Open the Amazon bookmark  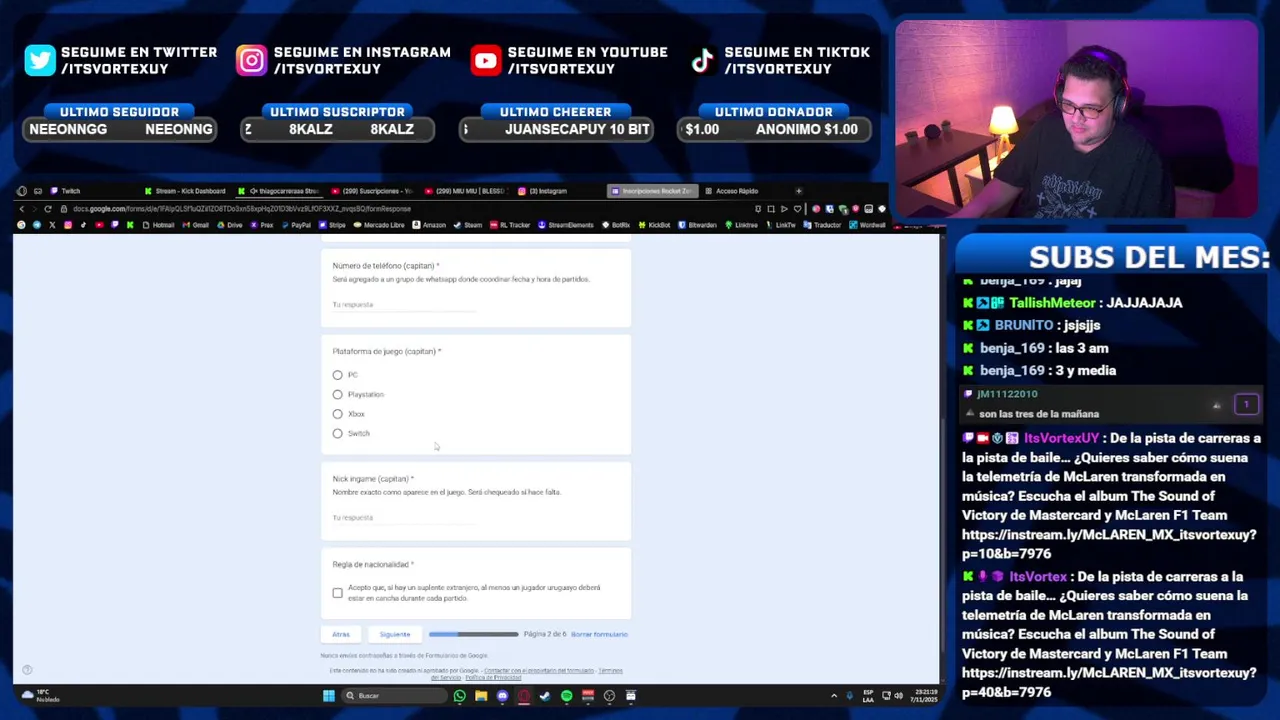pyautogui.click(x=430, y=225)
